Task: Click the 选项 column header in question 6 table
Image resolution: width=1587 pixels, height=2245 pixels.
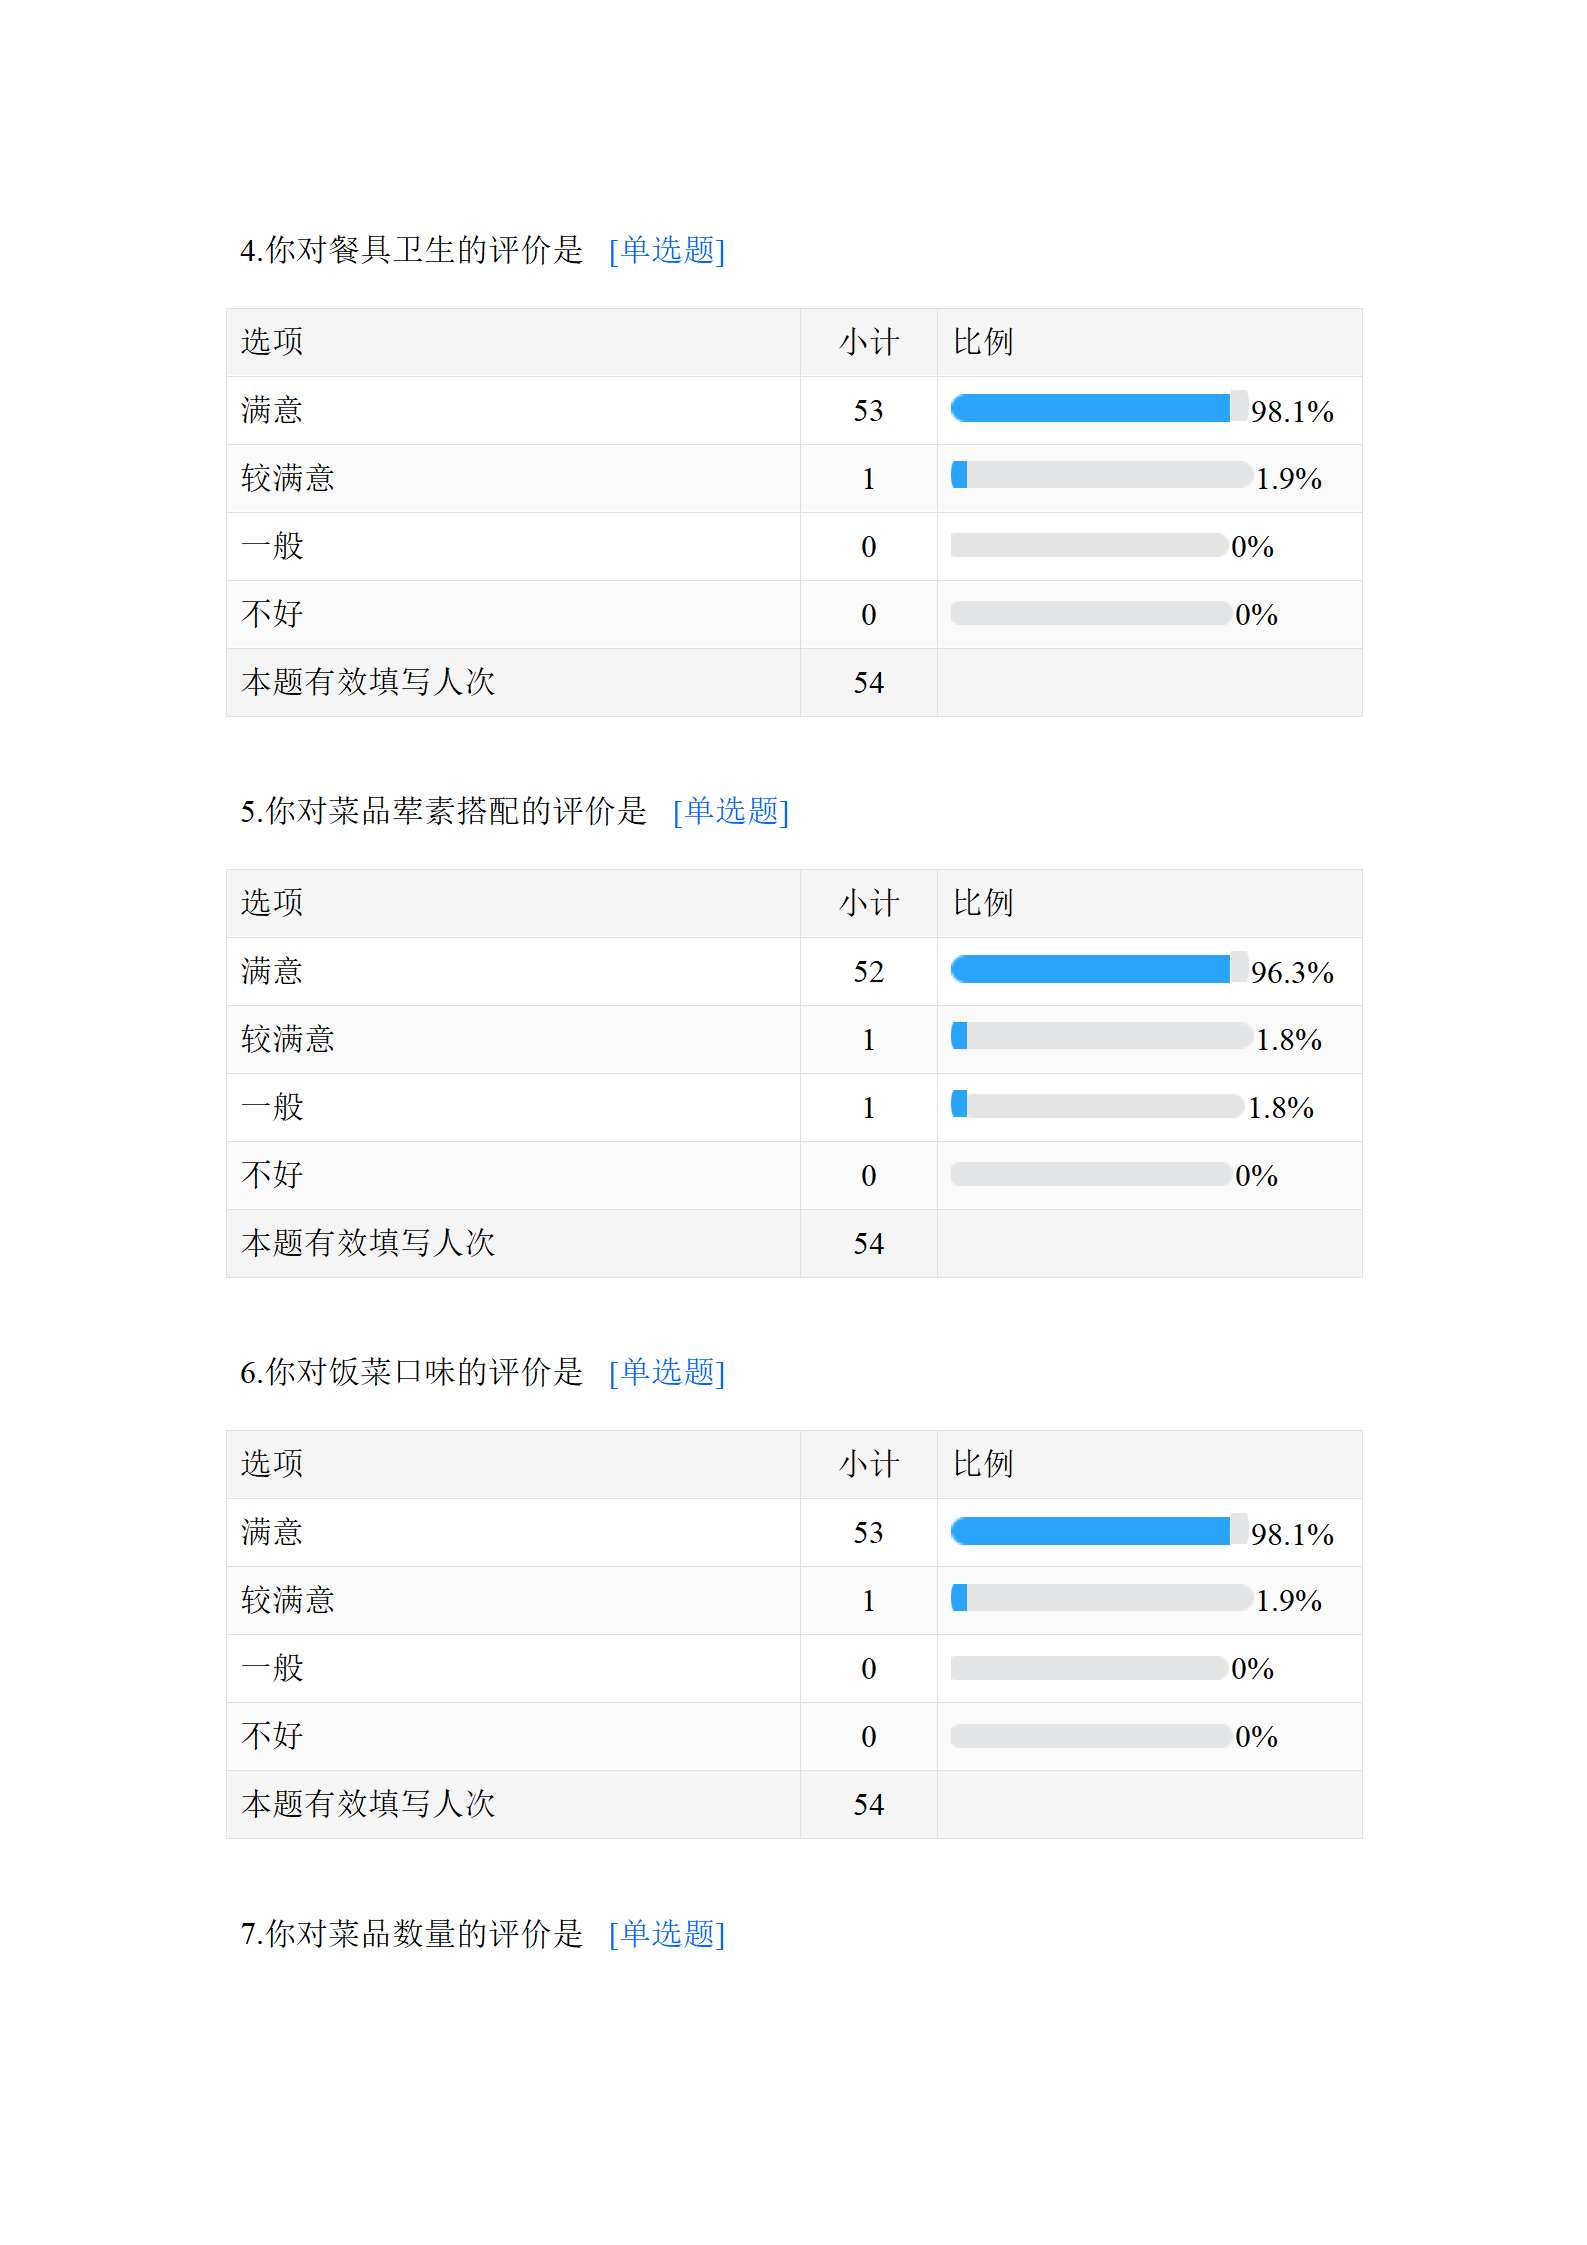Action: 272,1465
